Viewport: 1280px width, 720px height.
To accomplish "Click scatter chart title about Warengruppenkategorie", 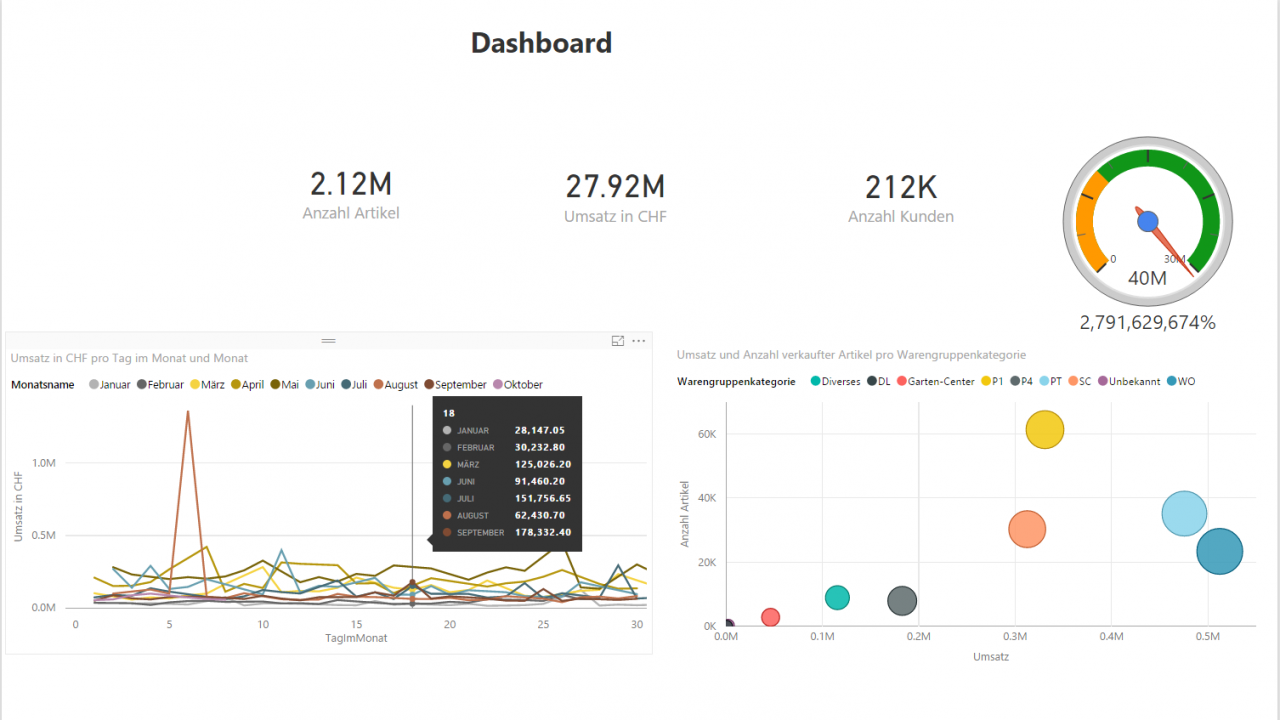I will pyautogui.click(x=851, y=354).
